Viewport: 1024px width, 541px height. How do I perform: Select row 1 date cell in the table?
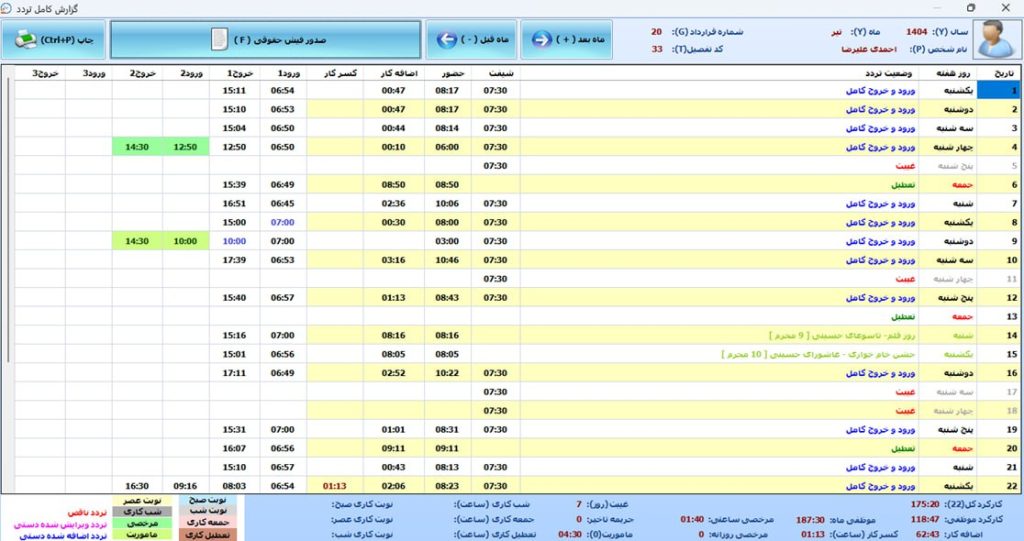coord(999,90)
